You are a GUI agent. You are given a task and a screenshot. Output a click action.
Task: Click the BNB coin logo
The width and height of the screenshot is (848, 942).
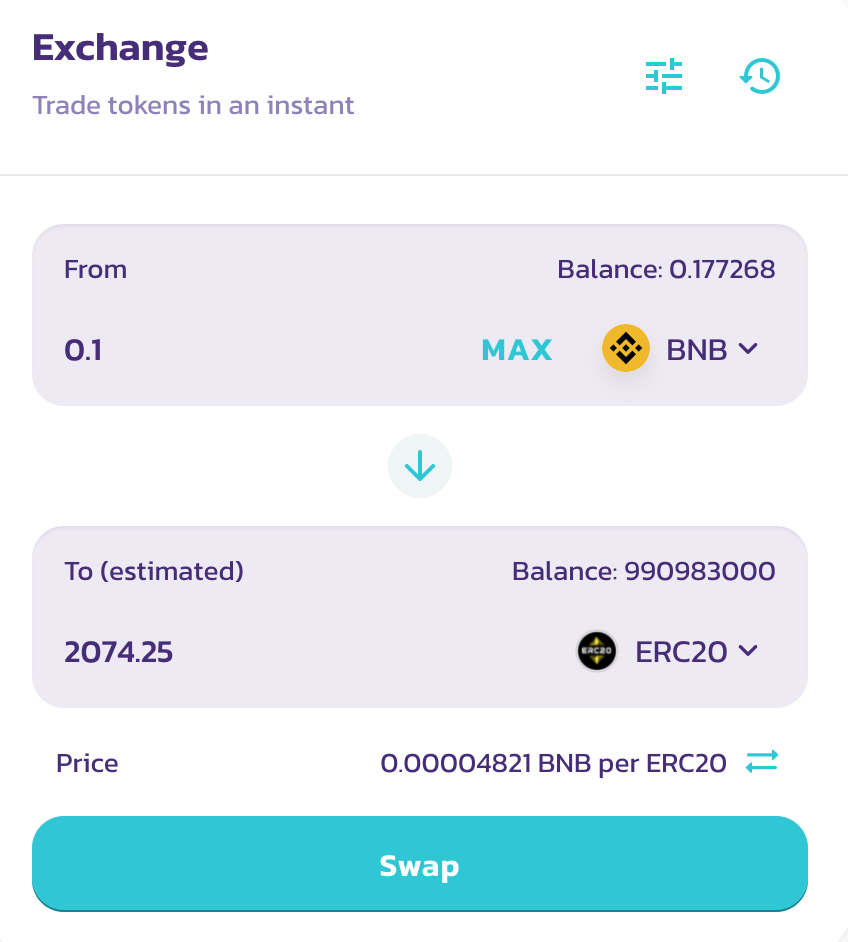(x=626, y=348)
